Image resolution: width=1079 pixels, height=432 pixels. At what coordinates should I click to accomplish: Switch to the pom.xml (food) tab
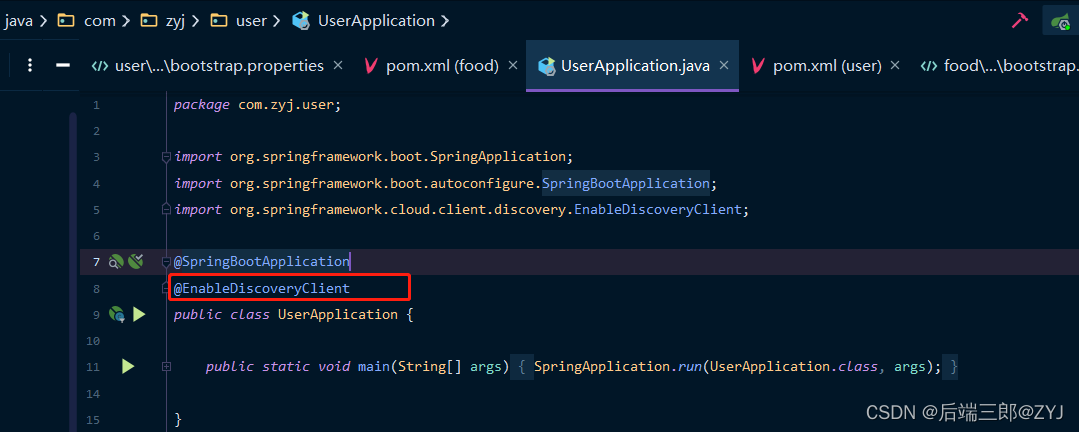coord(442,66)
